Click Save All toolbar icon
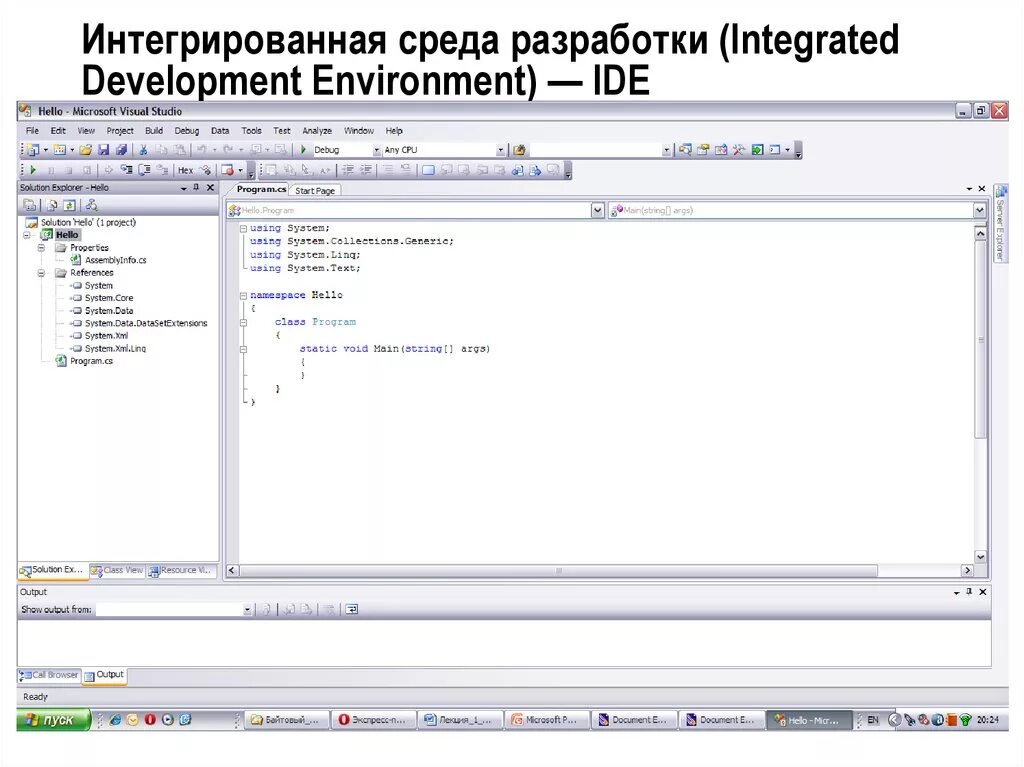 click(x=121, y=150)
